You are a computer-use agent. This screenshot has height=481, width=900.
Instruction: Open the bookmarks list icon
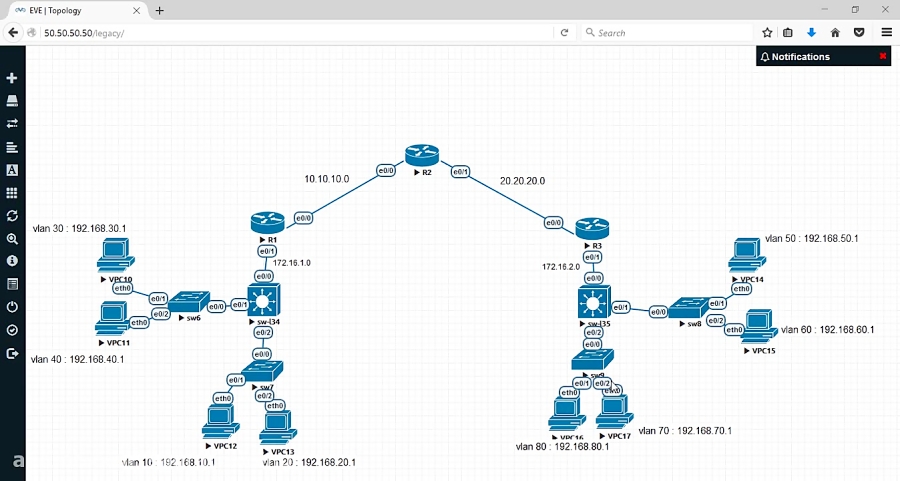[x=788, y=33]
